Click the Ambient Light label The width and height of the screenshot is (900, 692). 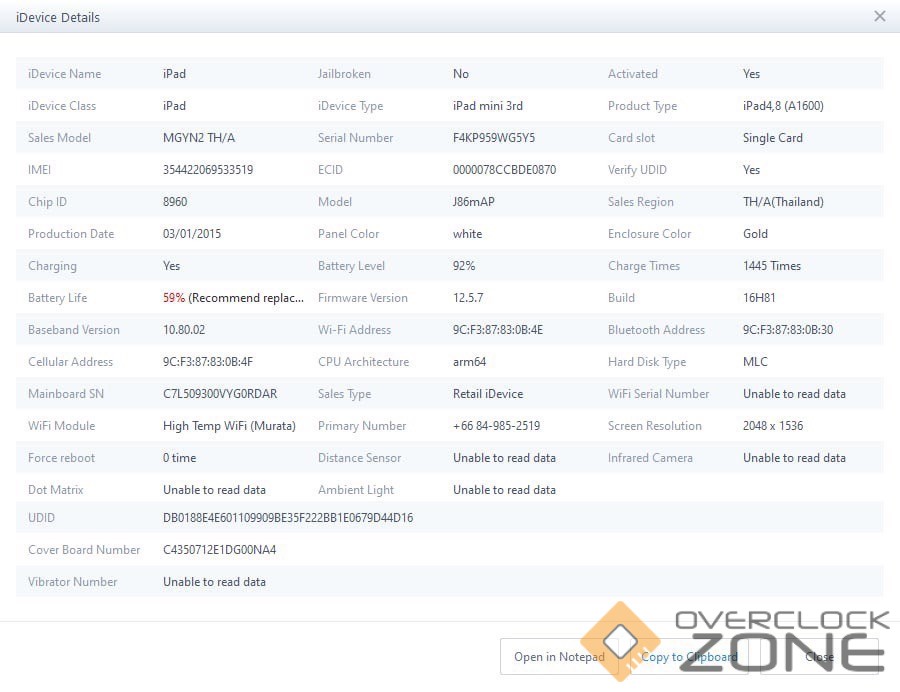pos(356,490)
